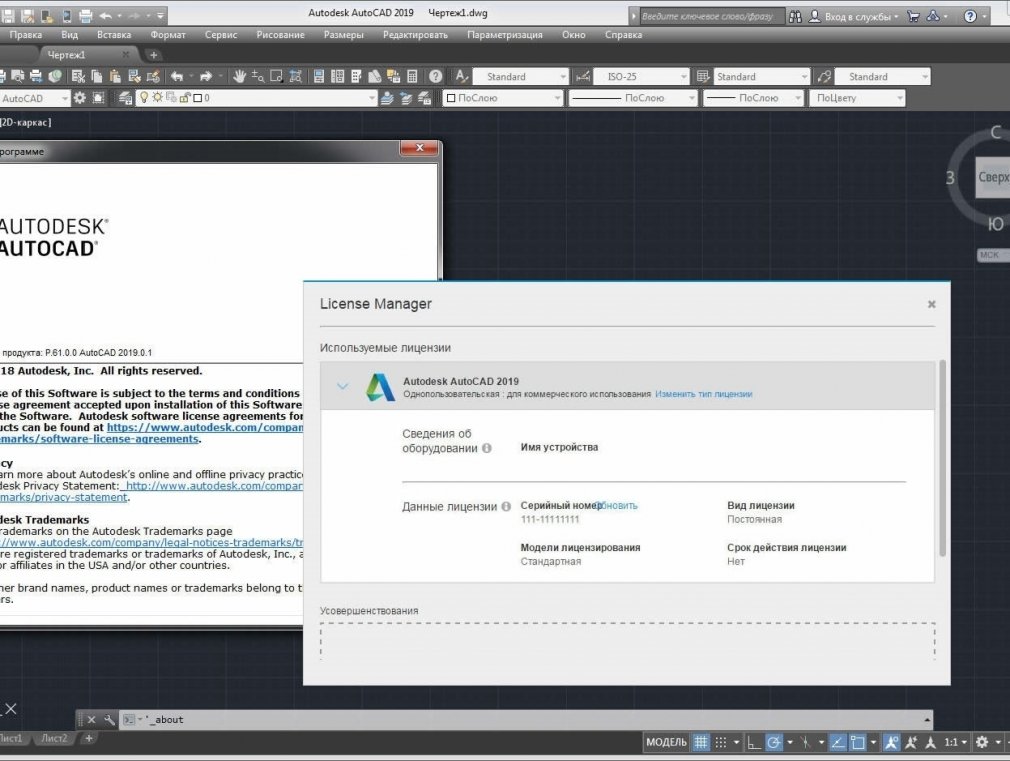Open the Properties palette icon

click(318, 76)
